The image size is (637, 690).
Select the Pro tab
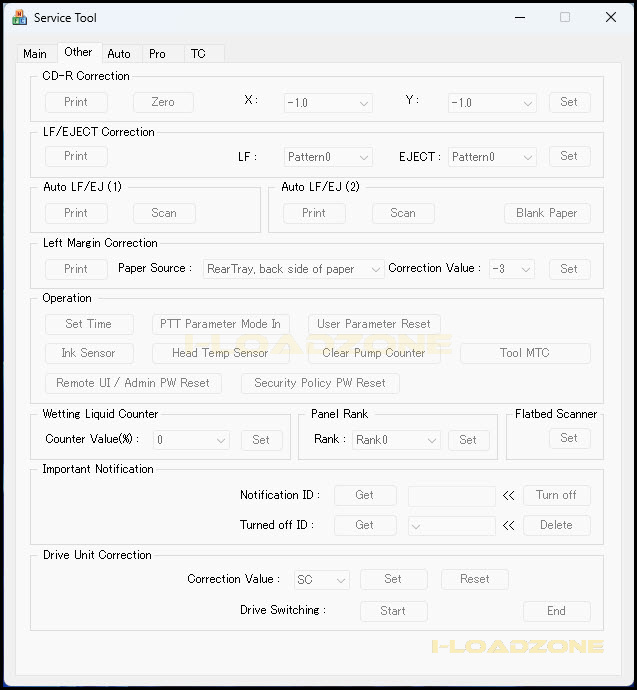157,54
